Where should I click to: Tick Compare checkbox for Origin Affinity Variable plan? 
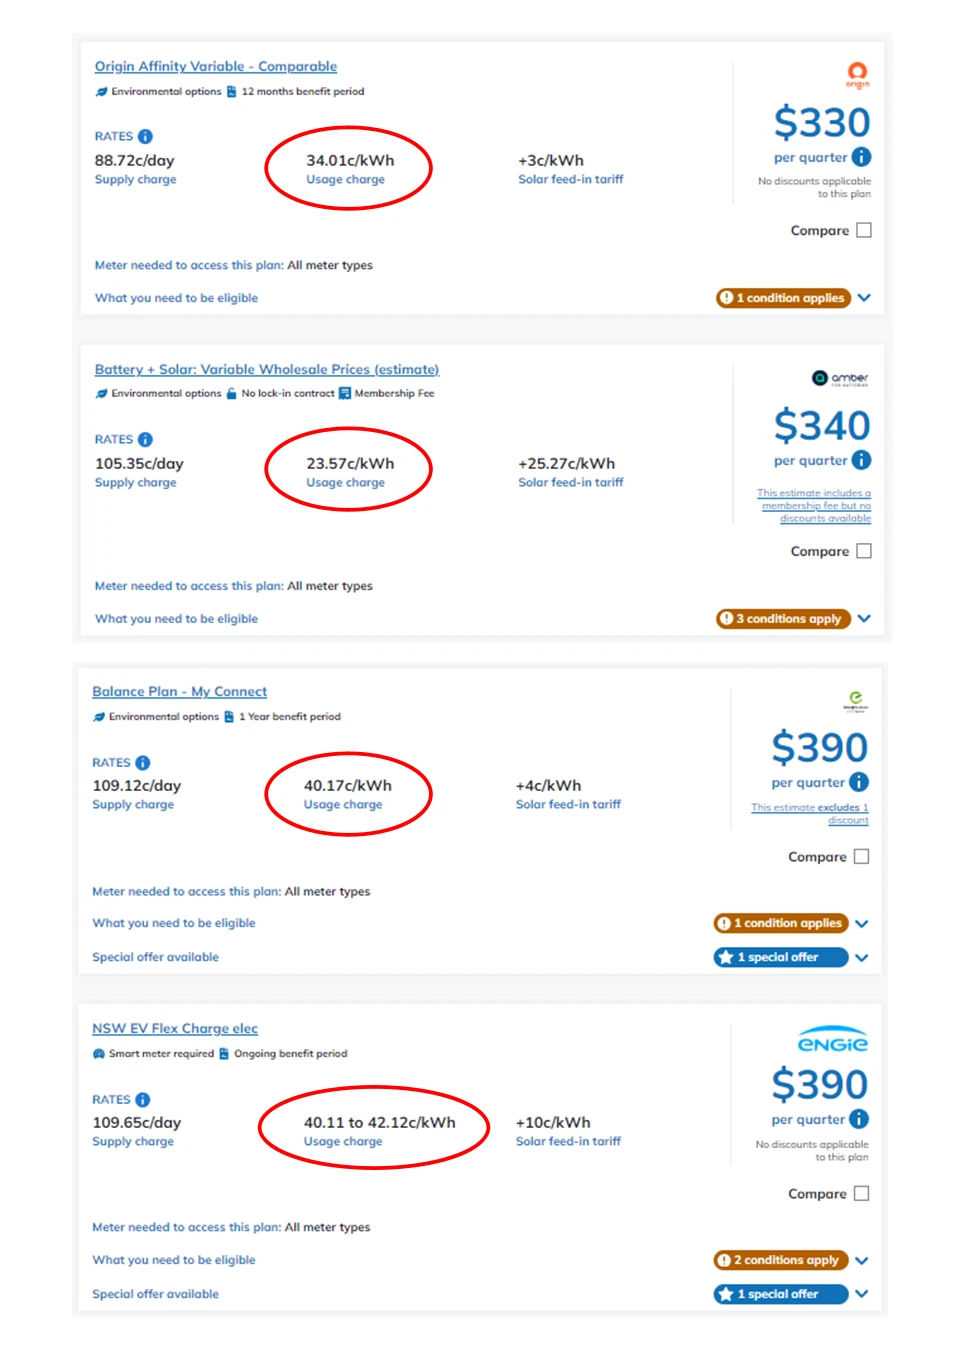coord(864,230)
